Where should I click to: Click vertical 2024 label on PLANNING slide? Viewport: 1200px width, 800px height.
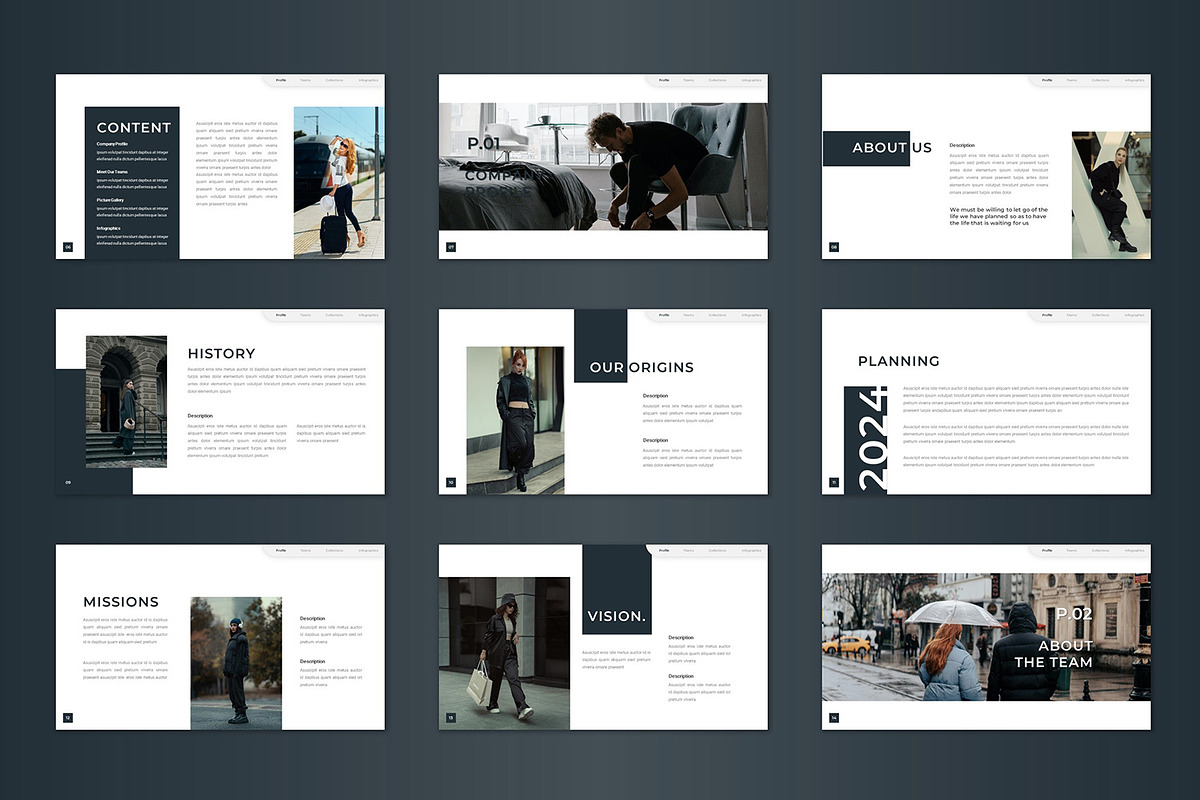point(872,440)
